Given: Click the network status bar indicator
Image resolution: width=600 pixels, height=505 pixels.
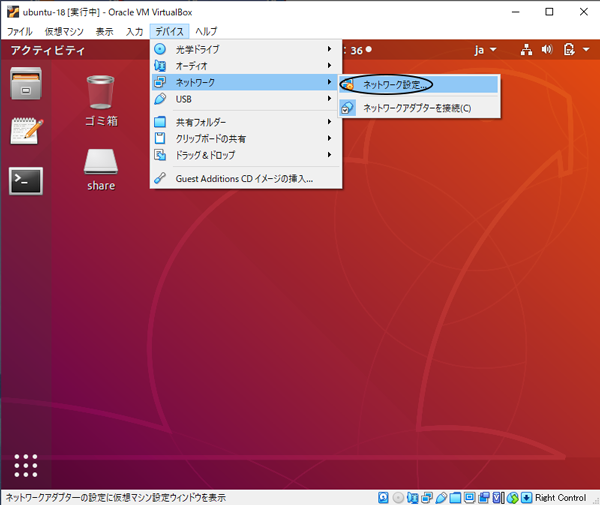Looking at the screenshot, I should point(427,497).
